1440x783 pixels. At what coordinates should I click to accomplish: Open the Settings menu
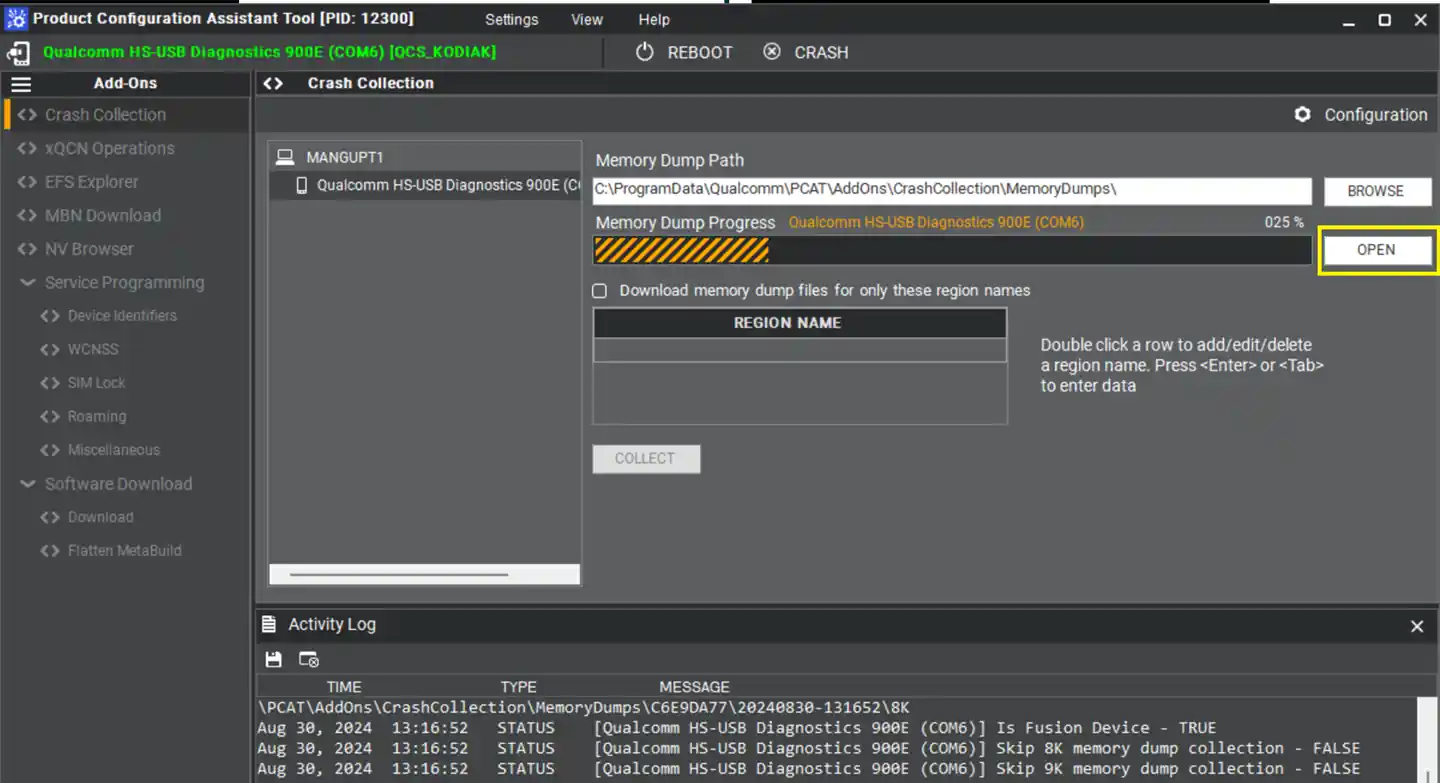point(511,19)
